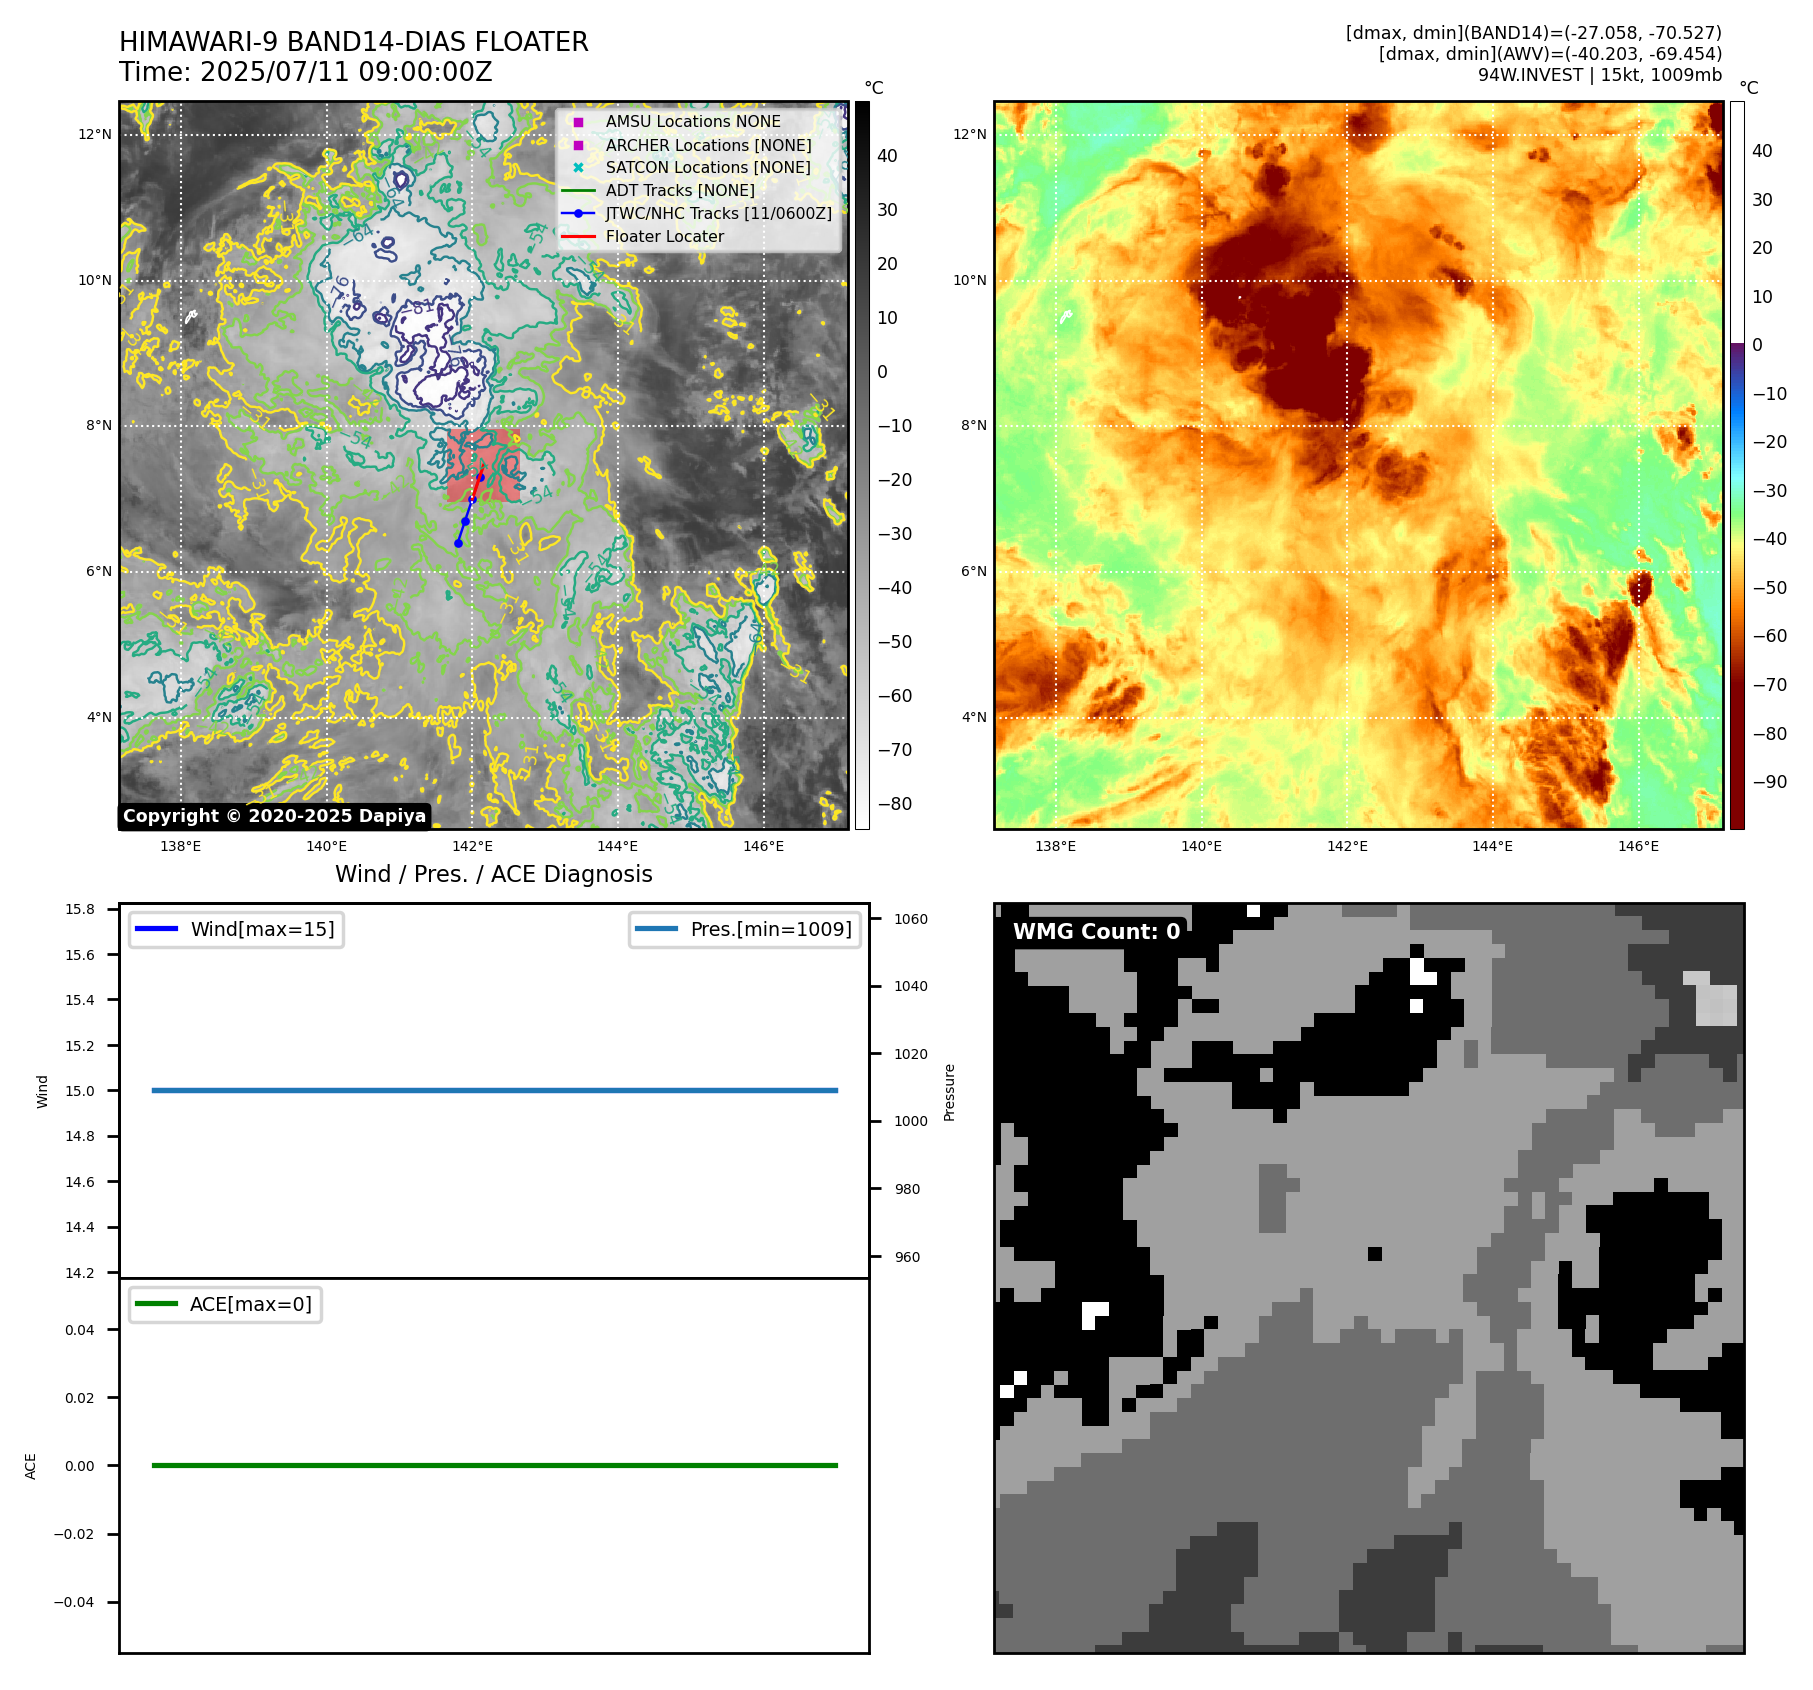
Task: Click the BAND14 dmax, dmin readout
Action: point(1534,33)
